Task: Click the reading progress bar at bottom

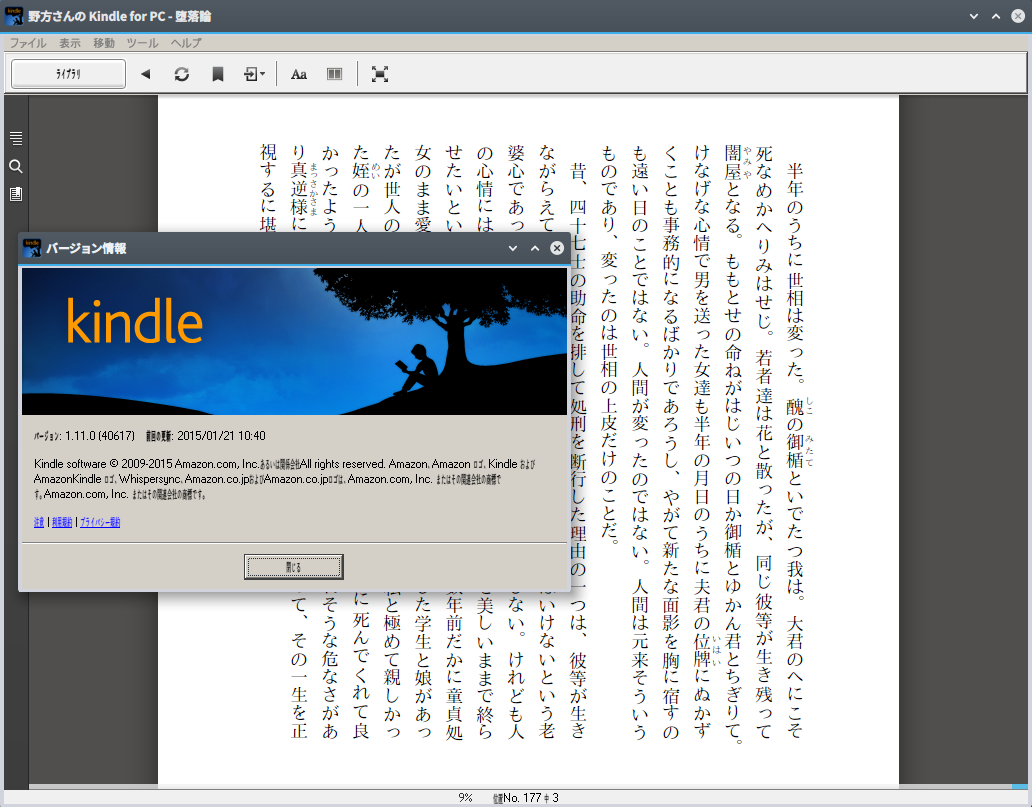Action: click(528, 787)
